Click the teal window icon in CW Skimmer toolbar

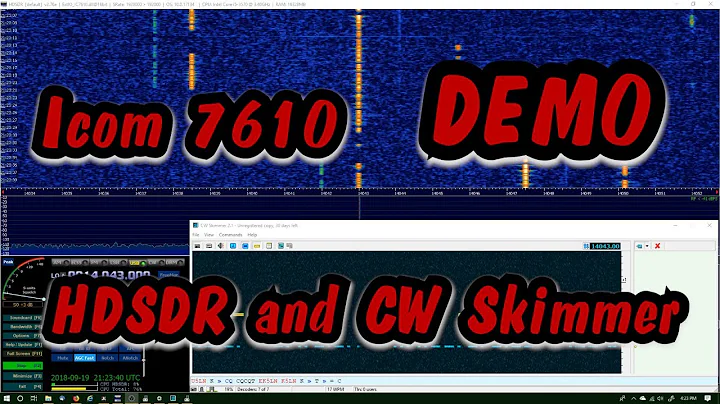281,246
